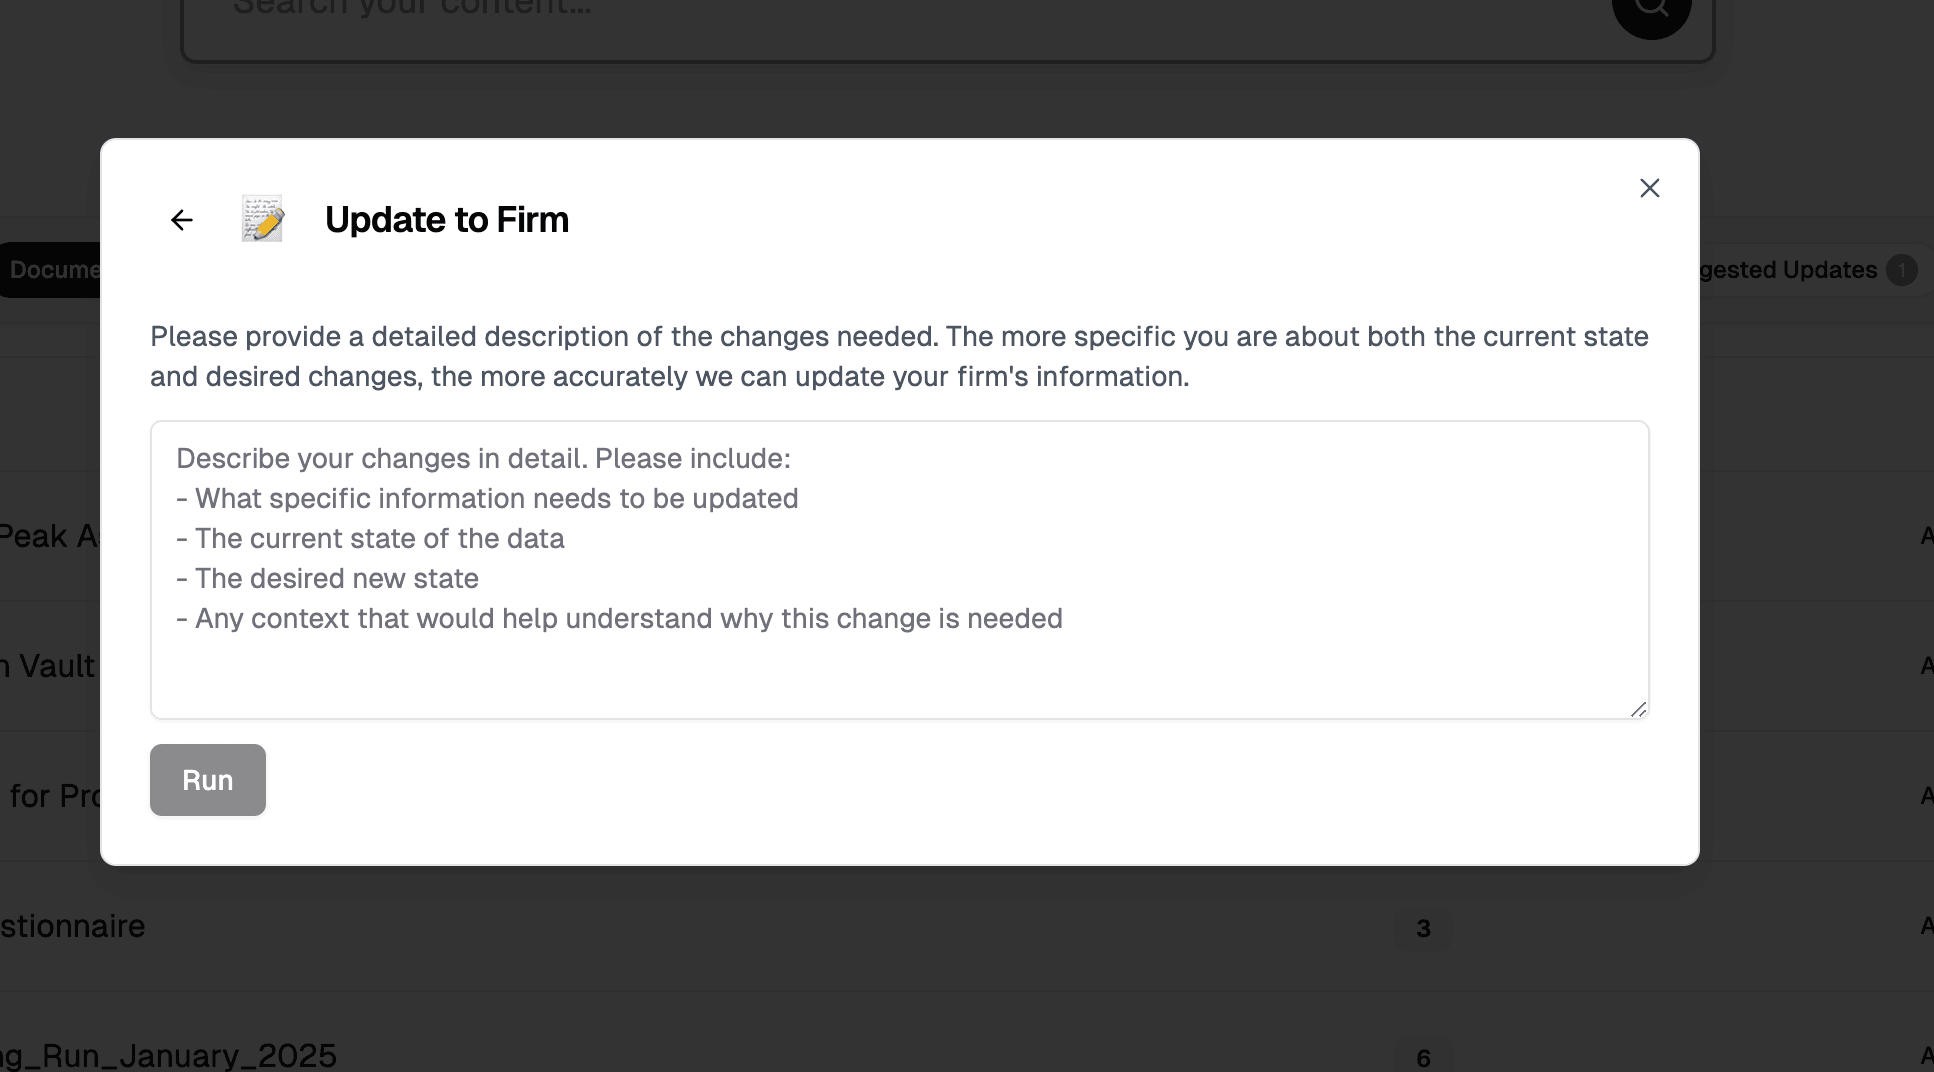The width and height of the screenshot is (1934, 1072).
Task: Click the Run button
Action: [x=208, y=780]
